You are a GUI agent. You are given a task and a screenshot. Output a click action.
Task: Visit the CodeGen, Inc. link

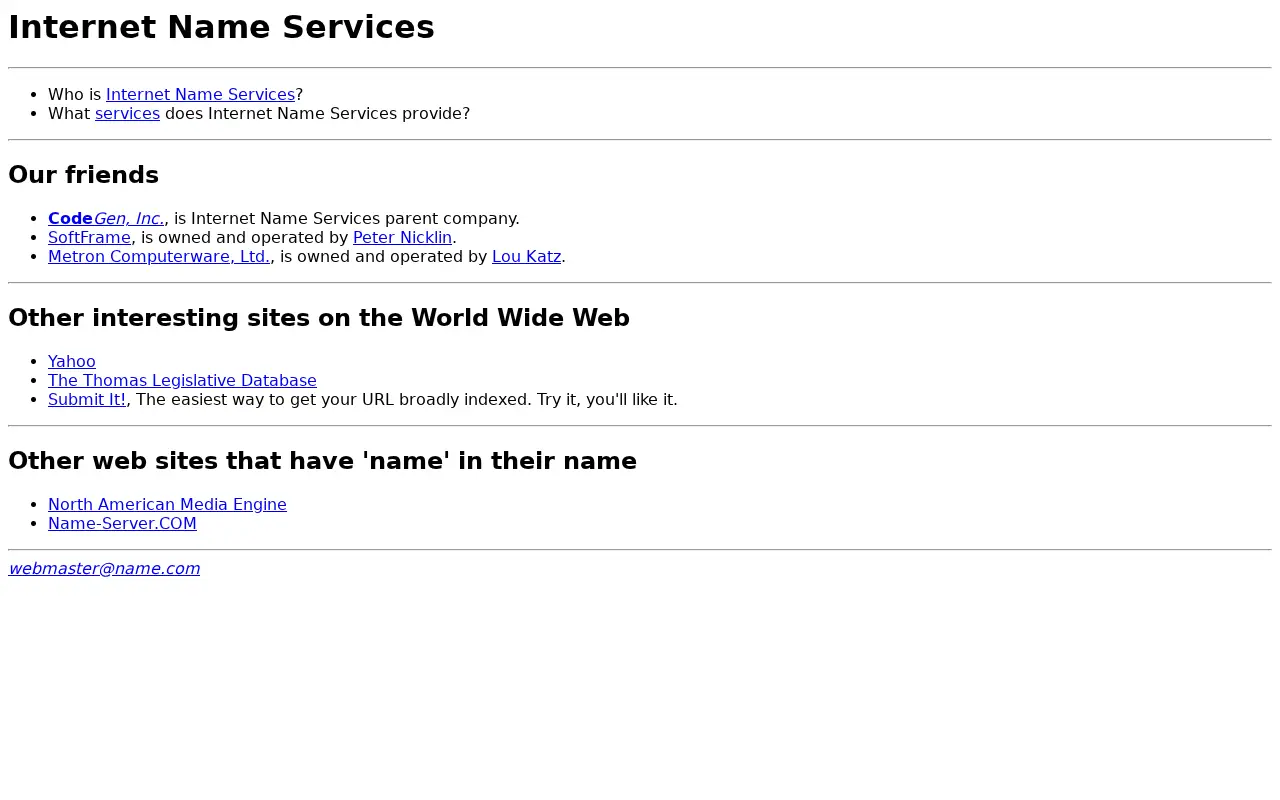click(x=106, y=219)
